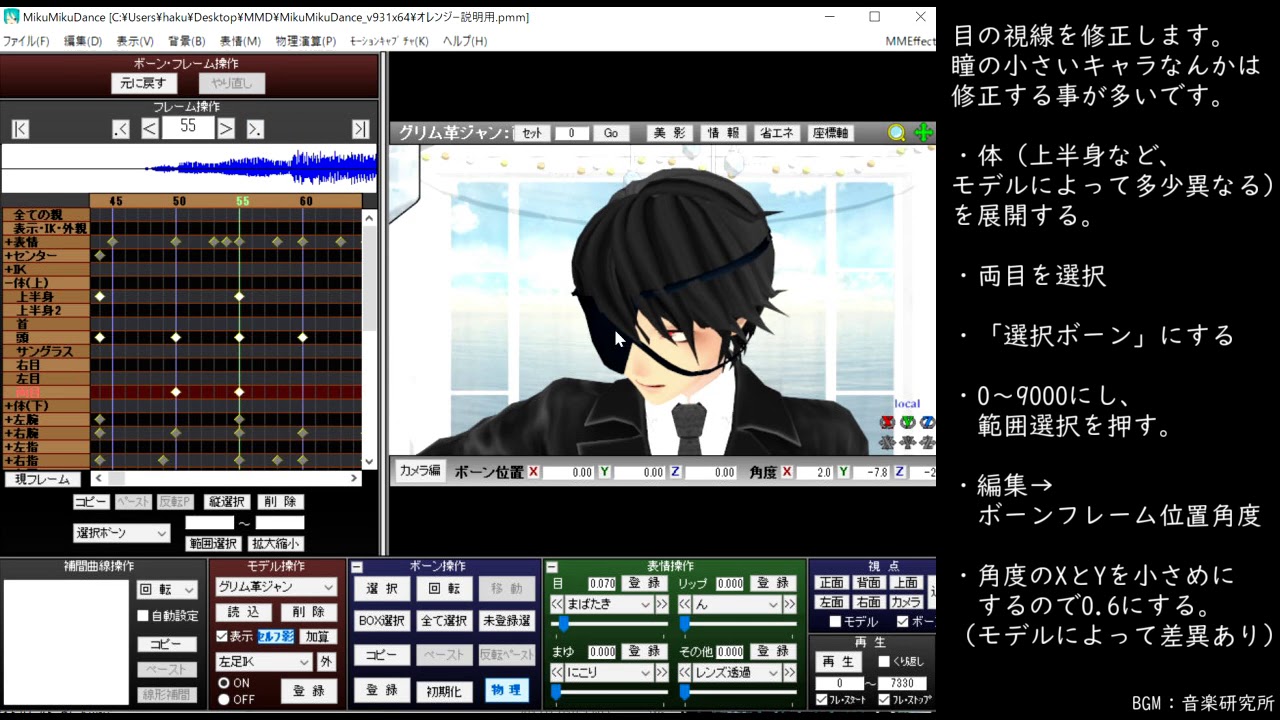Click the green Y local axis icon
The height and width of the screenshot is (720, 1280).
[x=907, y=422]
